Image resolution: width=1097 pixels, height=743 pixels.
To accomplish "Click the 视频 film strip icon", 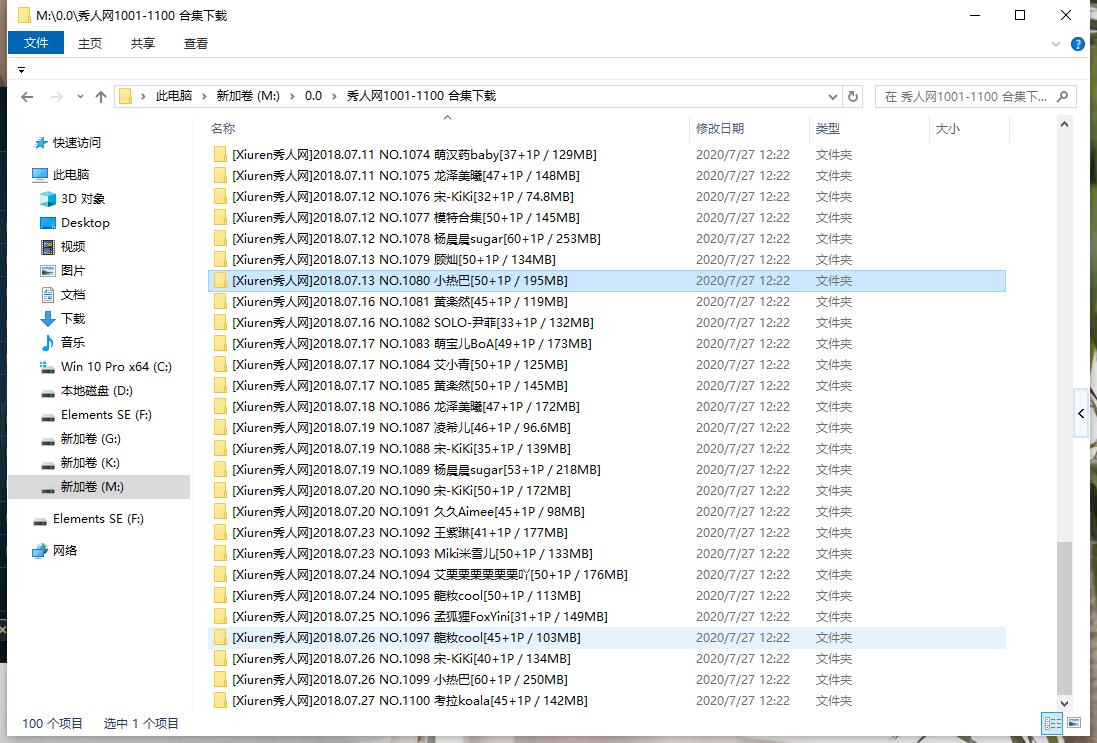I will (48, 247).
